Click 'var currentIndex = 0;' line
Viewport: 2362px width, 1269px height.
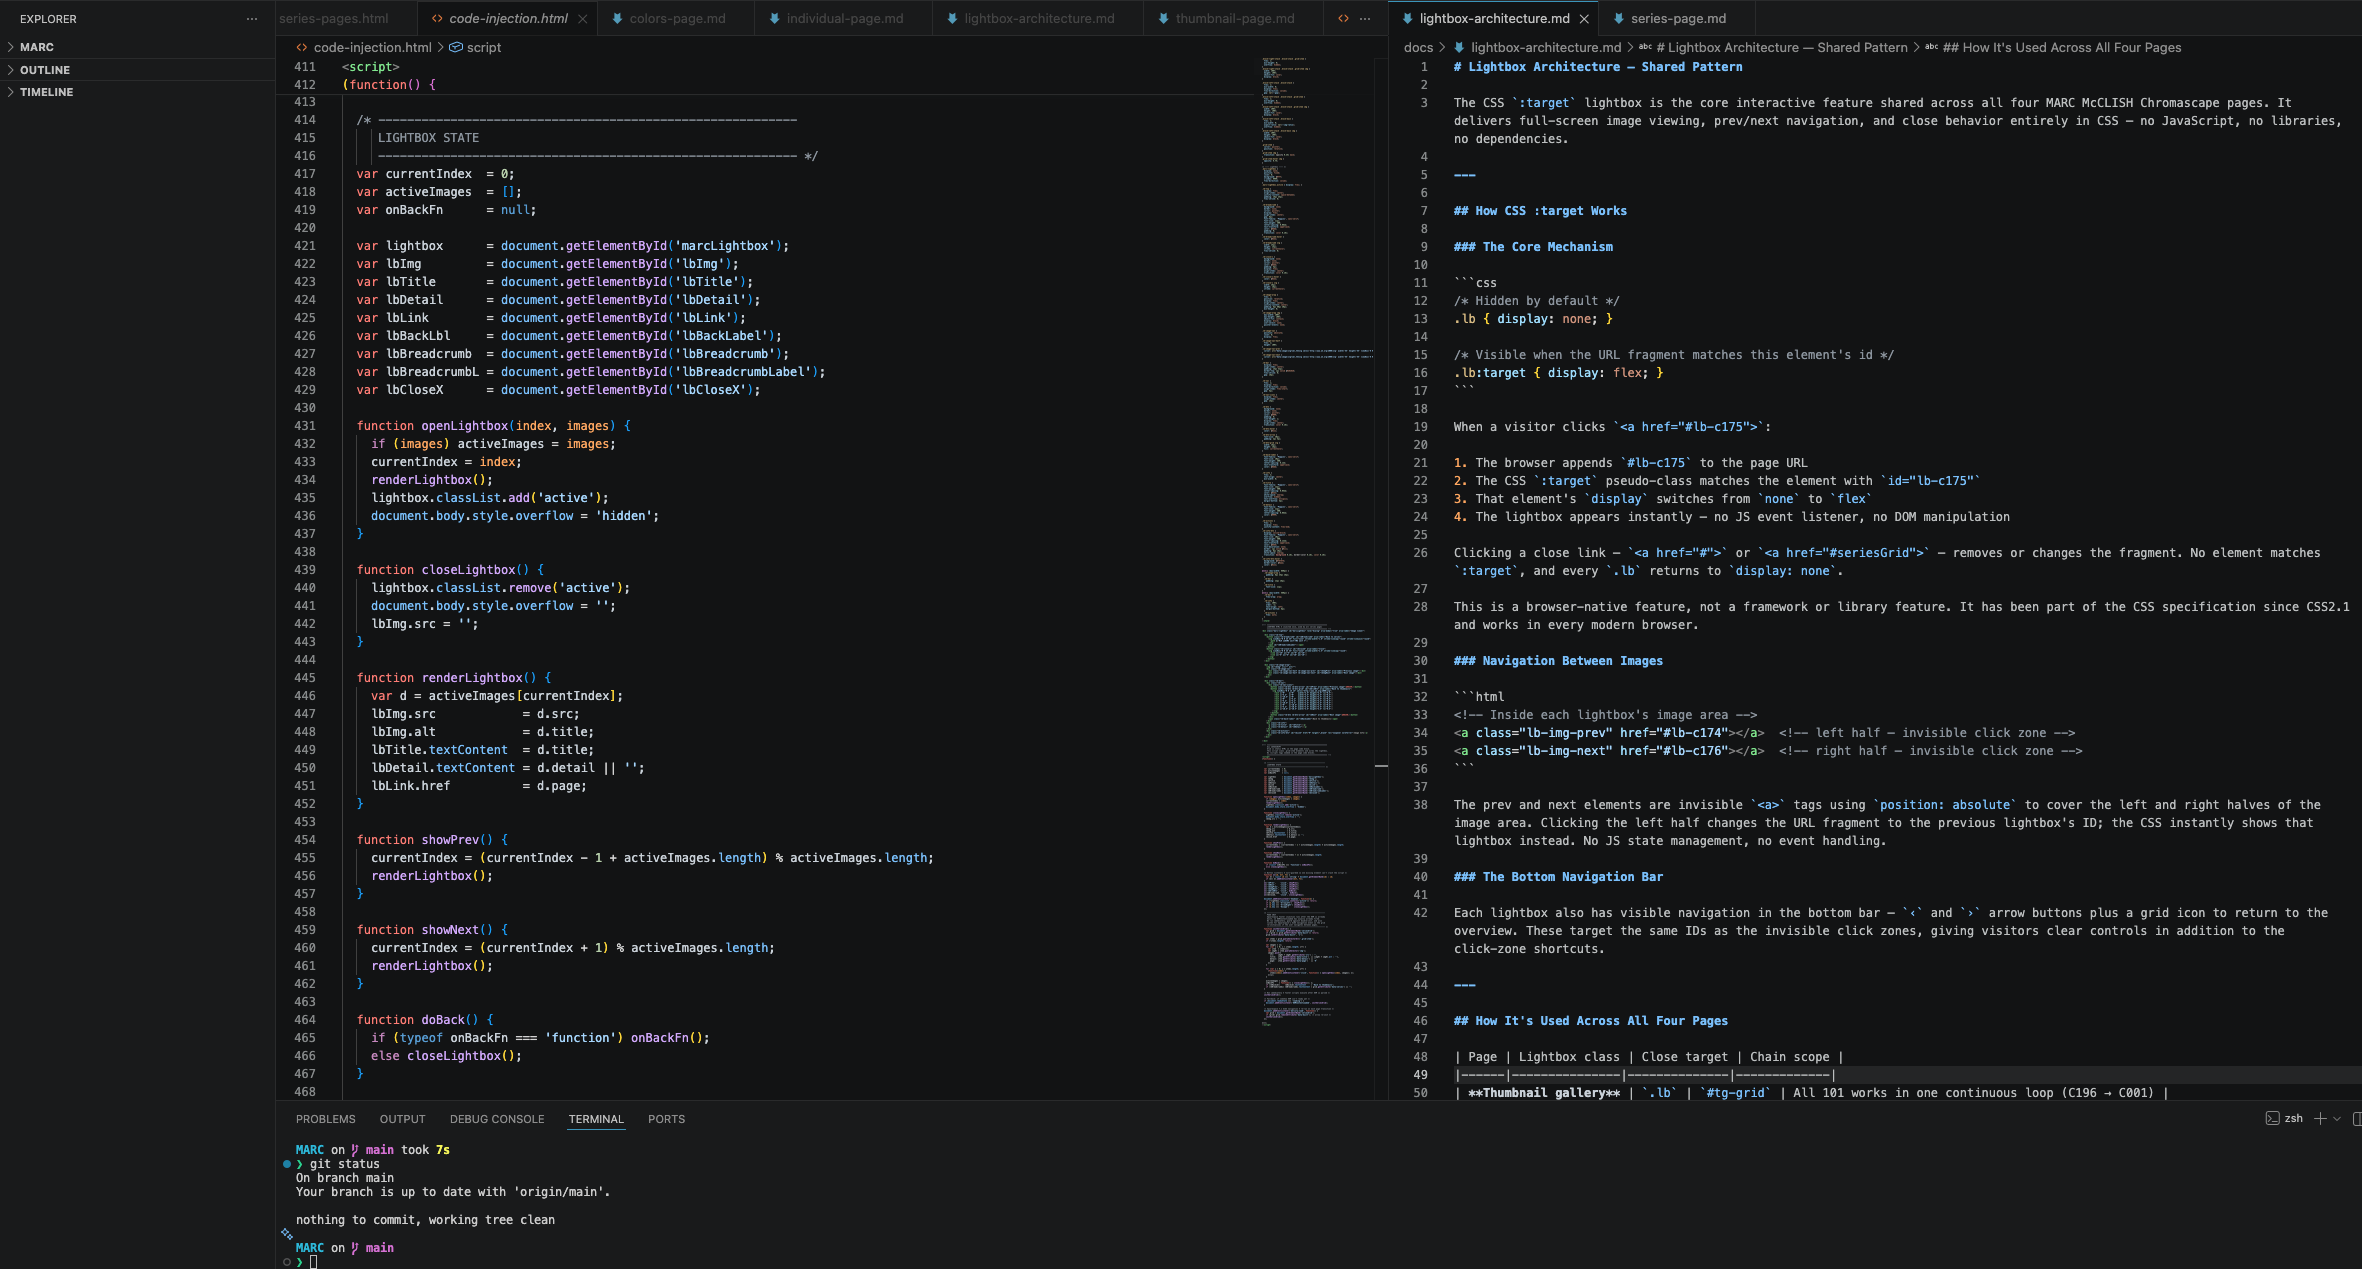pyautogui.click(x=435, y=174)
